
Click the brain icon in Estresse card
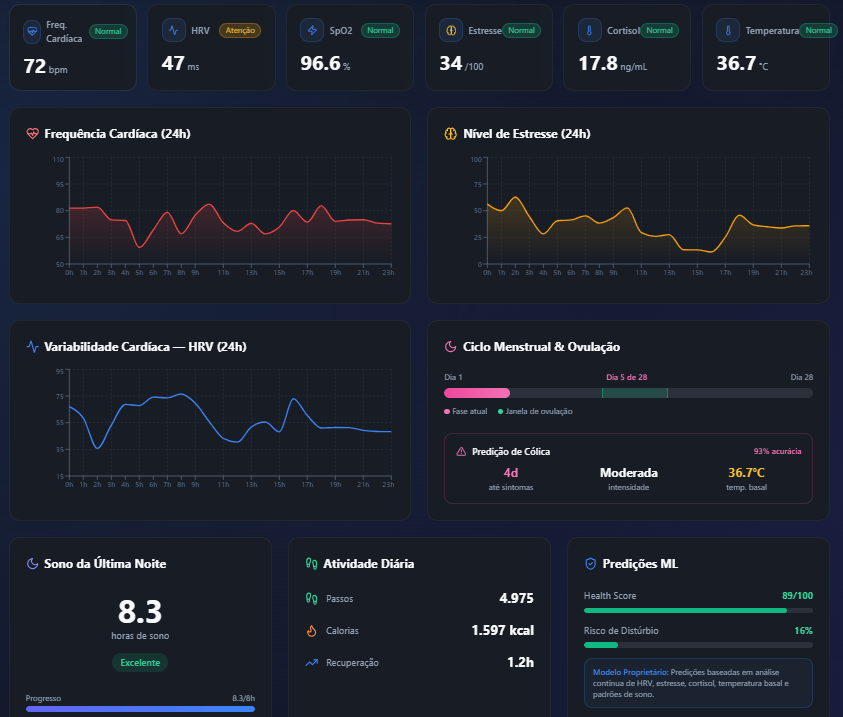click(451, 30)
